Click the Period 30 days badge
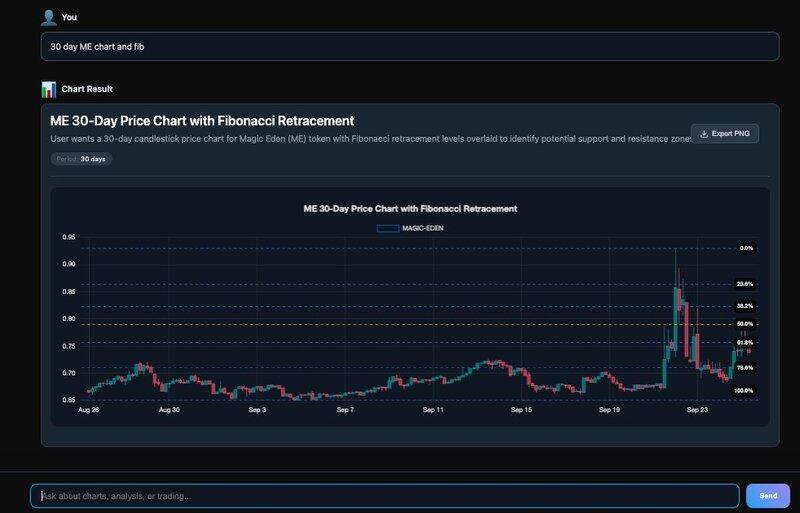The width and height of the screenshot is (800, 513). coord(81,159)
